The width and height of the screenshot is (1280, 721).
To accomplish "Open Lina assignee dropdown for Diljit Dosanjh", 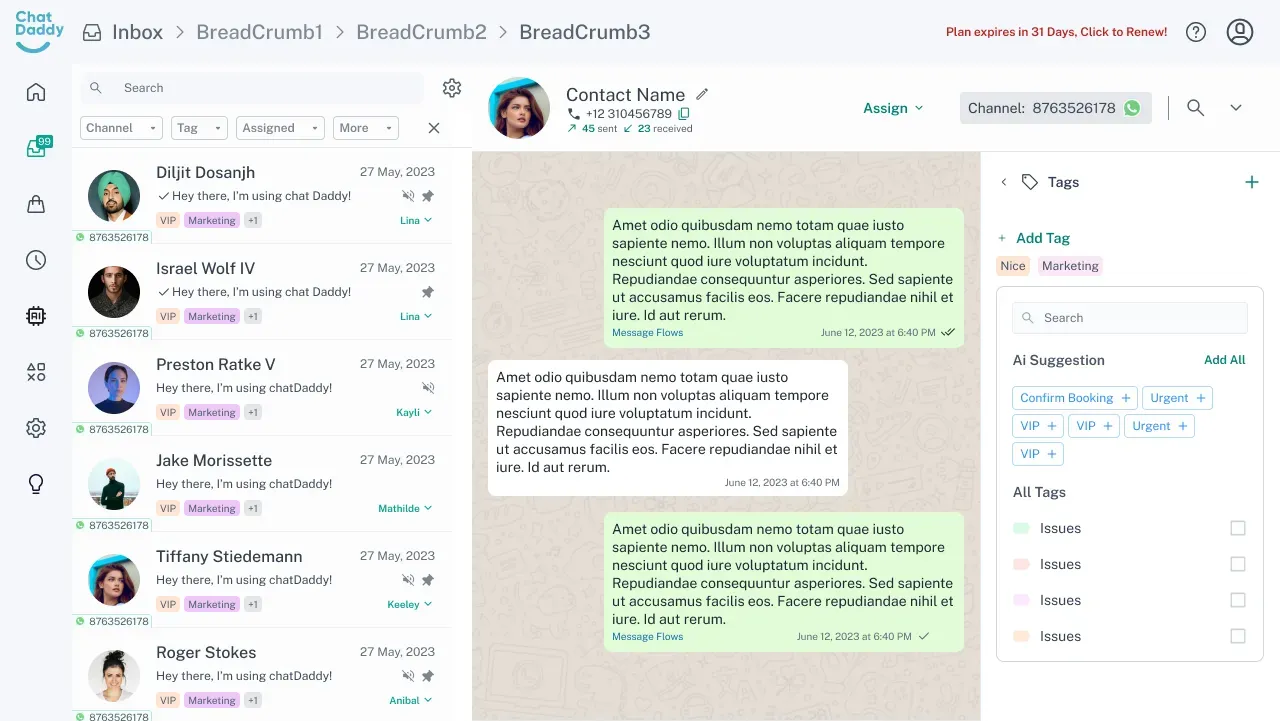I will (x=416, y=220).
